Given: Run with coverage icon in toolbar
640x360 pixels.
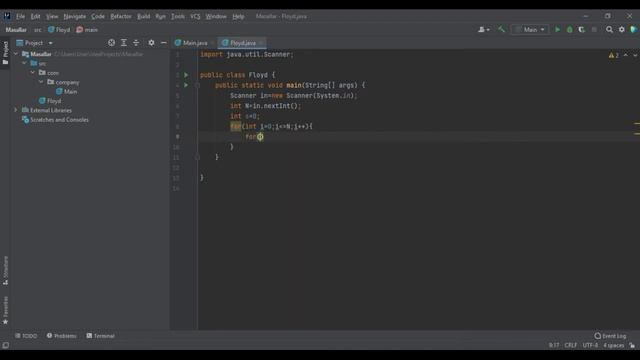Looking at the screenshot, I should point(582,29).
